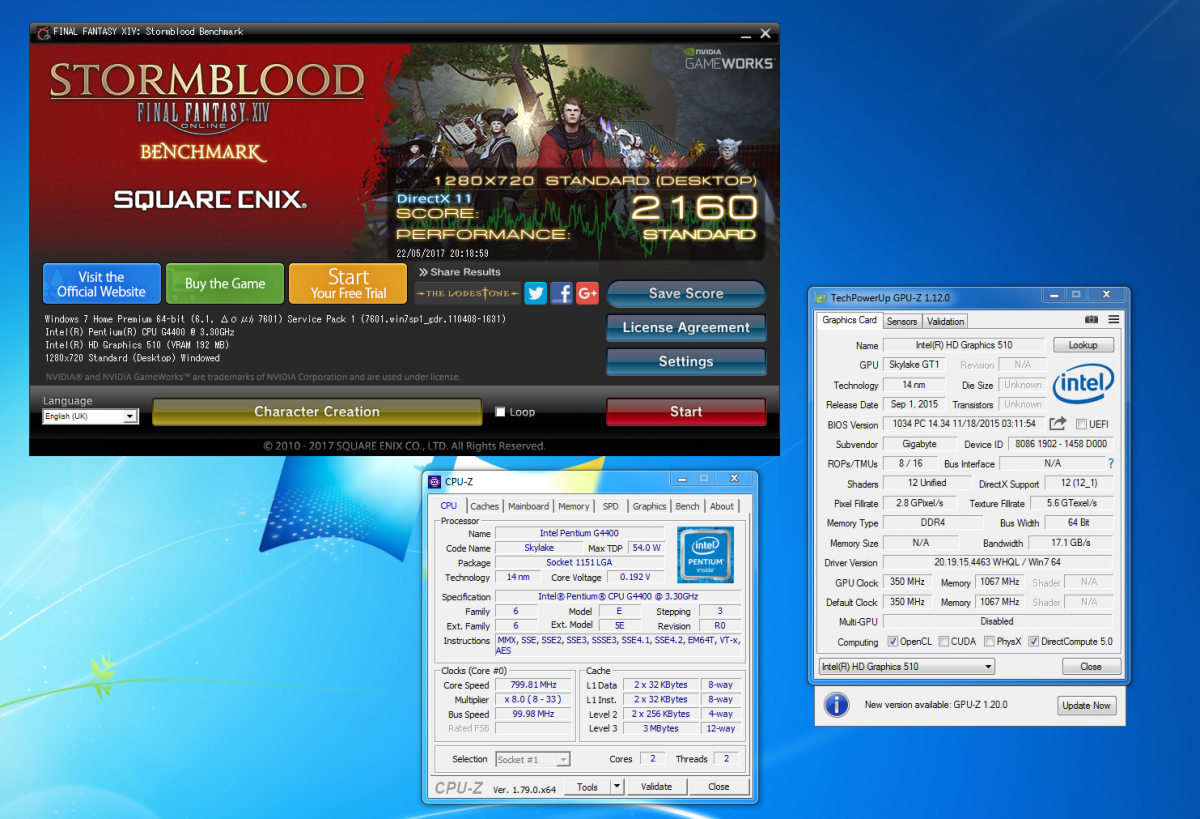Switch to Memory tab in CPU-Z
Viewport: 1200px width, 819px height.
point(574,506)
